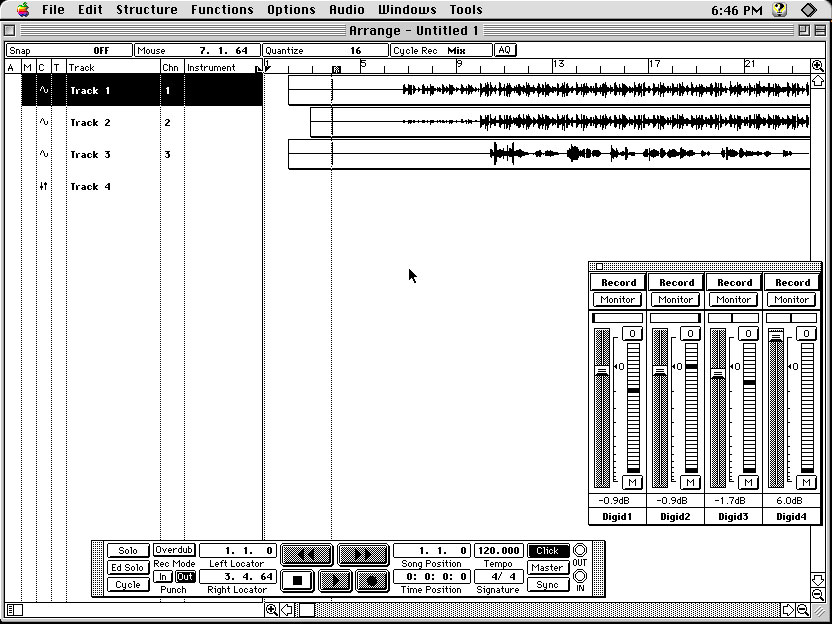Click the scroll left arrow of horizontal scrollbar
This screenshot has height=624, width=832.
coord(287,610)
